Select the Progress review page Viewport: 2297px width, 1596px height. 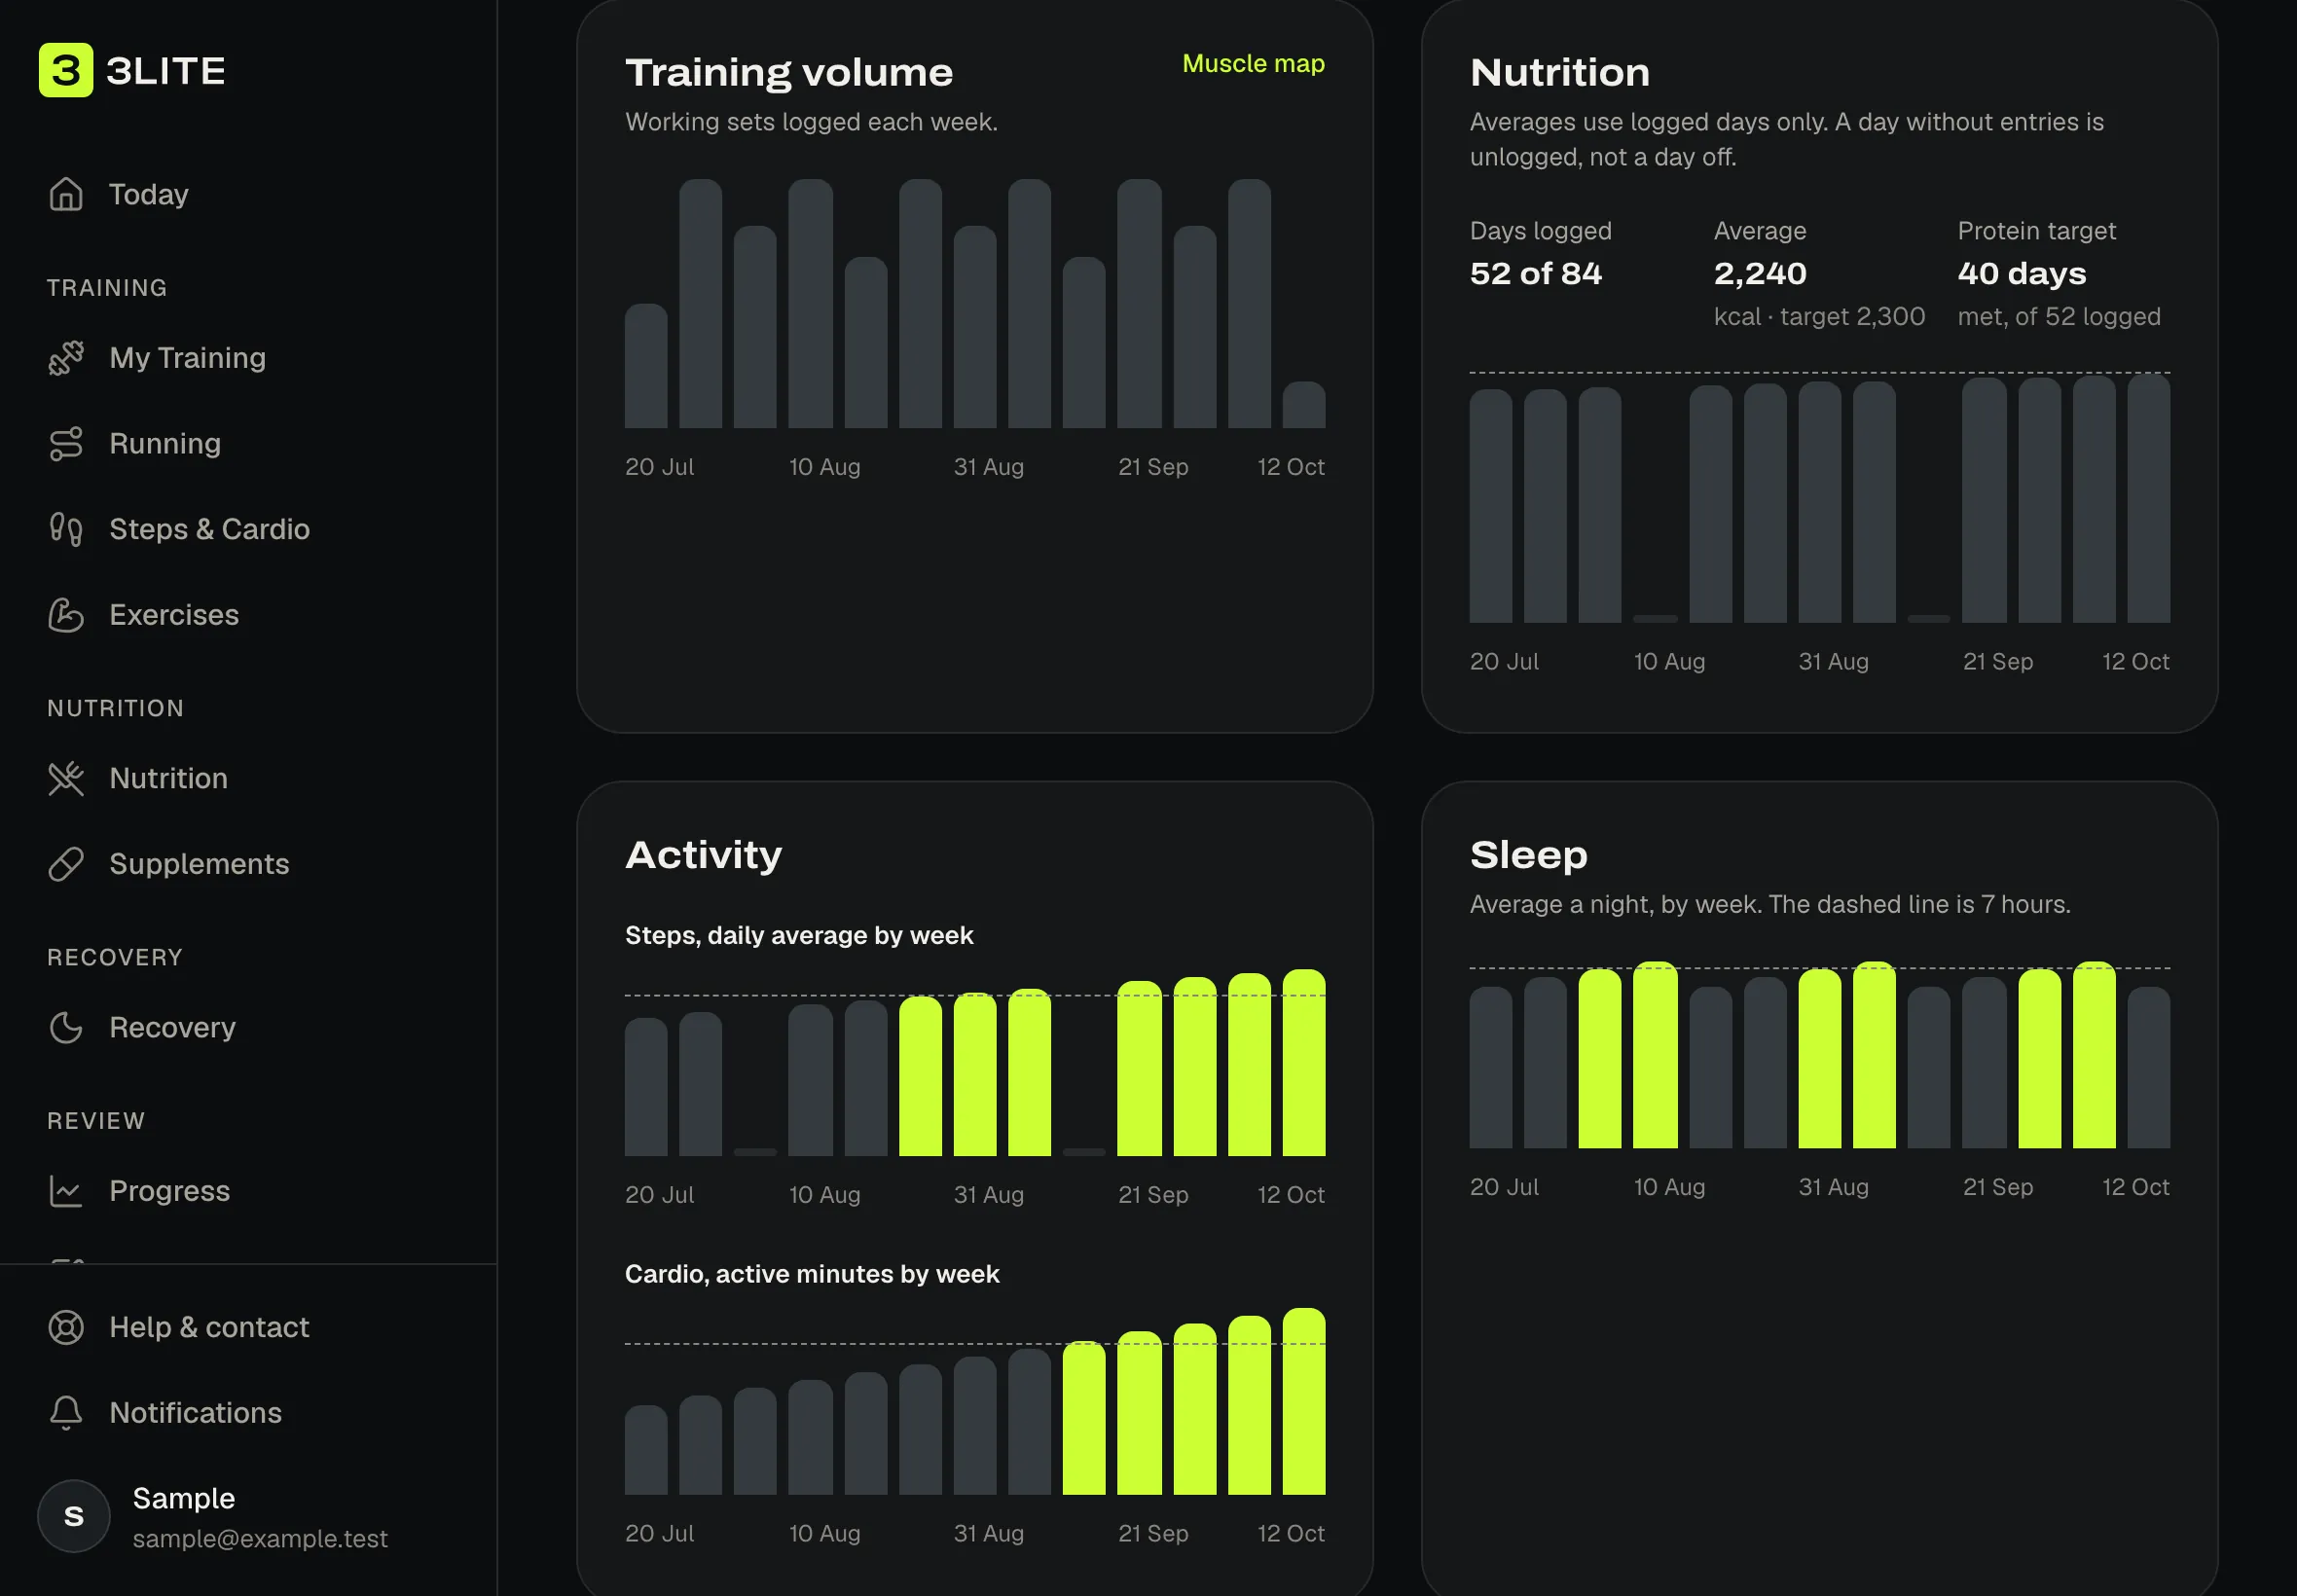(x=170, y=1191)
